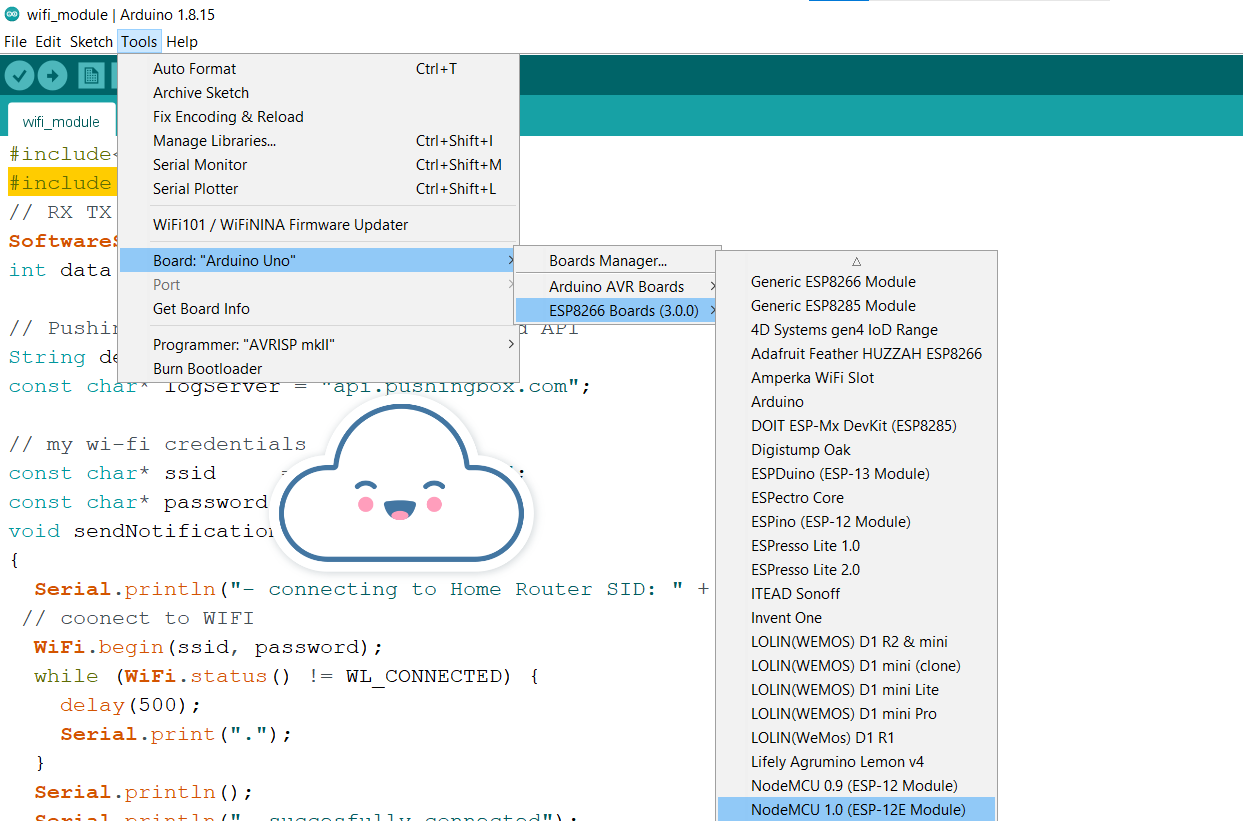Choose LOLIN(WeMos) D1 R1 board
The image size is (1243, 821).
click(857, 738)
